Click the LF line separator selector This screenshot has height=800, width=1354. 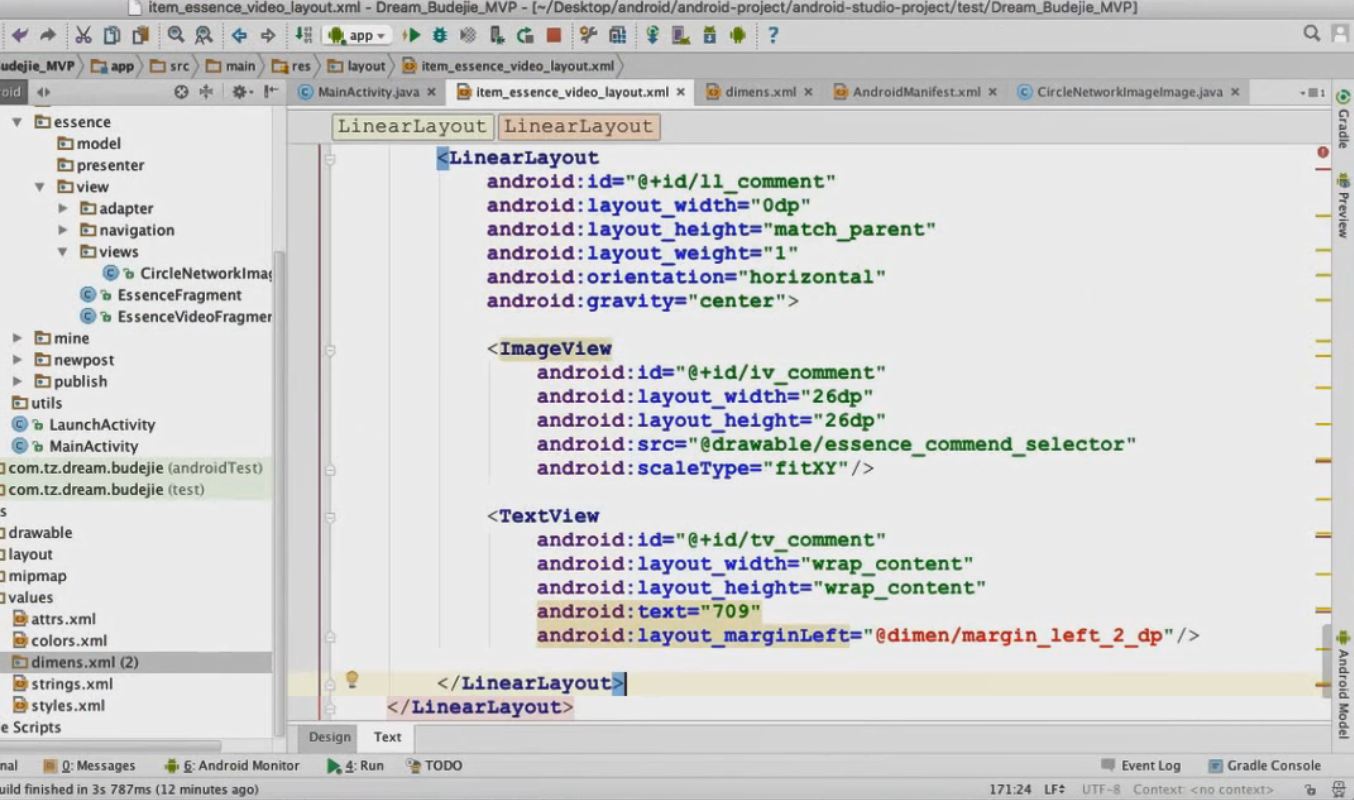(1055, 790)
